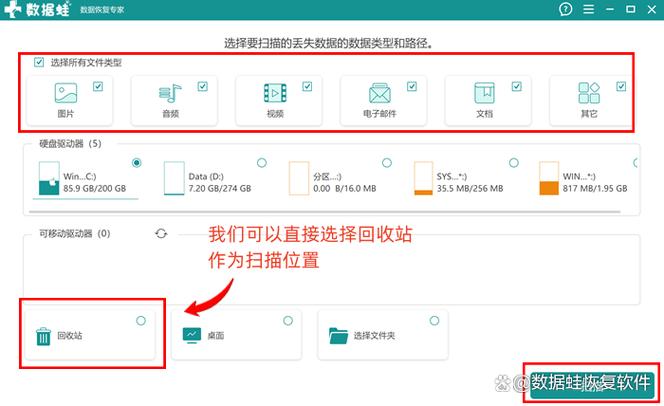Select the 其它 other types icon
This screenshot has height=406, width=664.
[589, 93]
